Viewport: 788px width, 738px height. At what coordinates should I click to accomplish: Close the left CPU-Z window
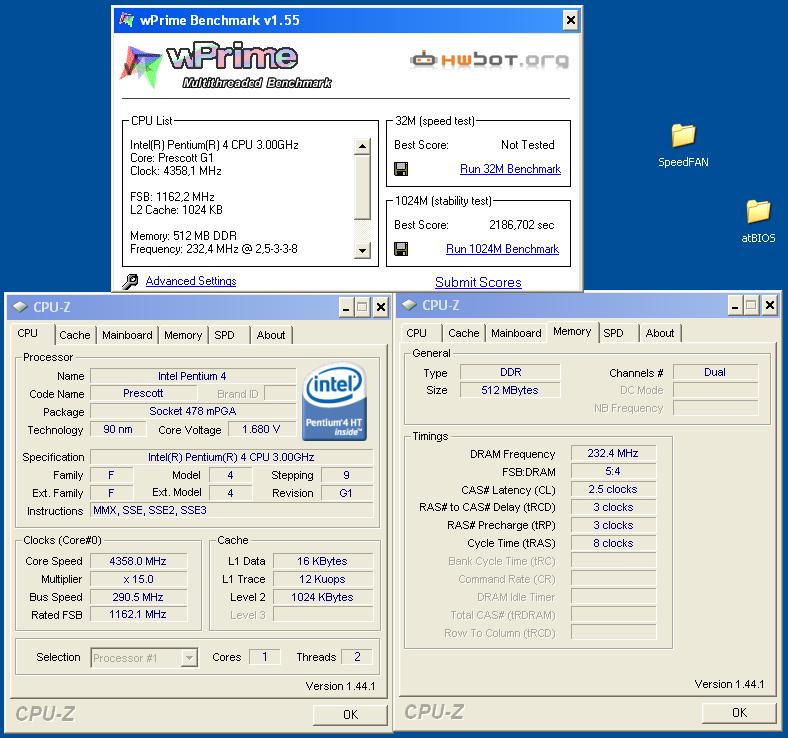(380, 307)
